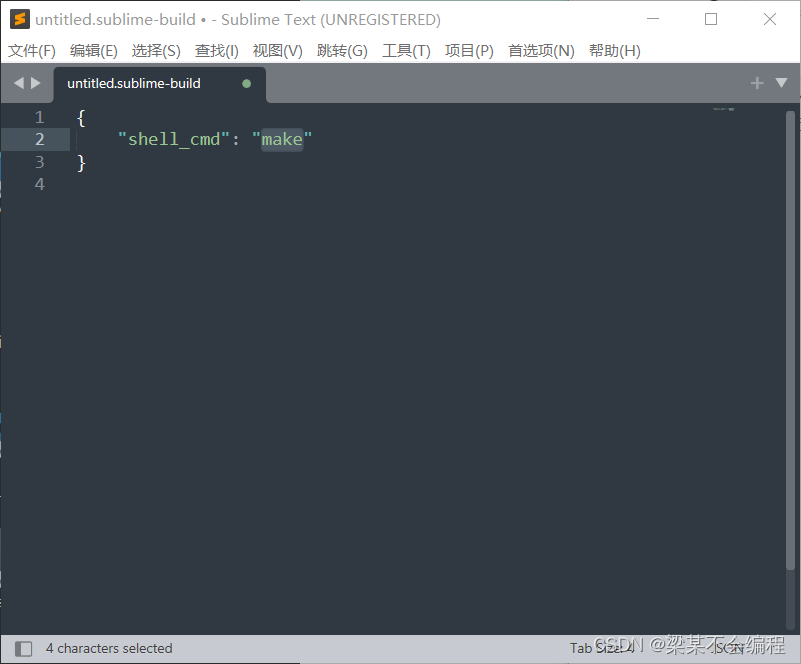
Task: Open the 工具(T) menu
Action: pyautogui.click(x=406, y=51)
